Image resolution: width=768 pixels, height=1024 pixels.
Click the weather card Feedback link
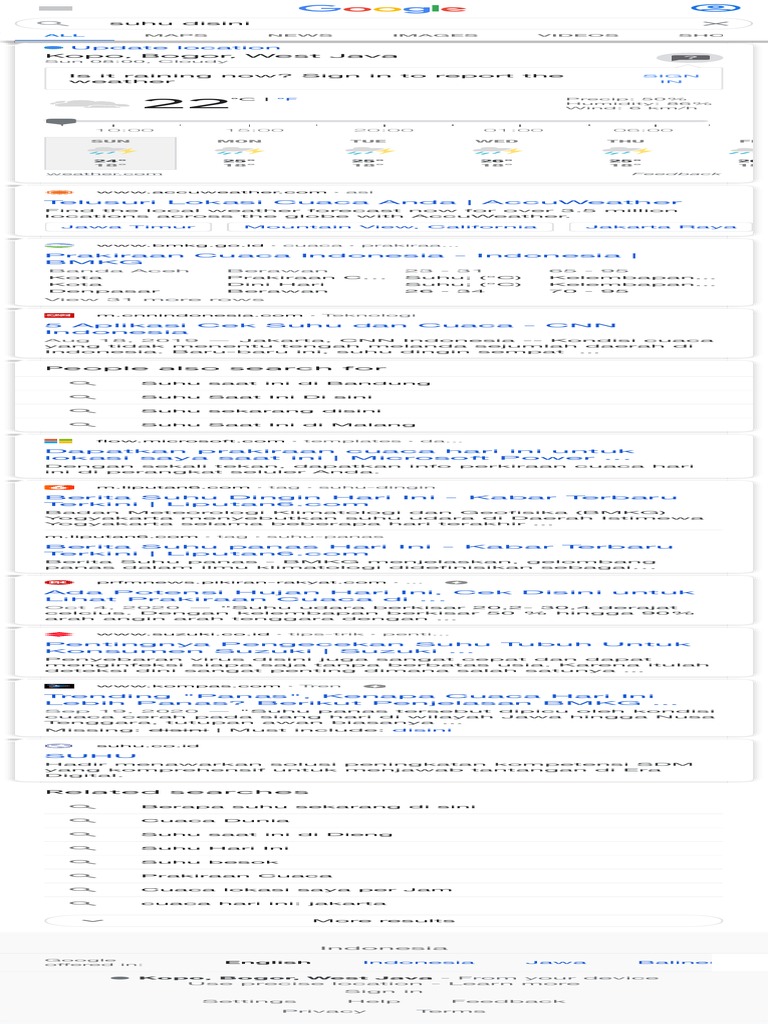pos(677,174)
